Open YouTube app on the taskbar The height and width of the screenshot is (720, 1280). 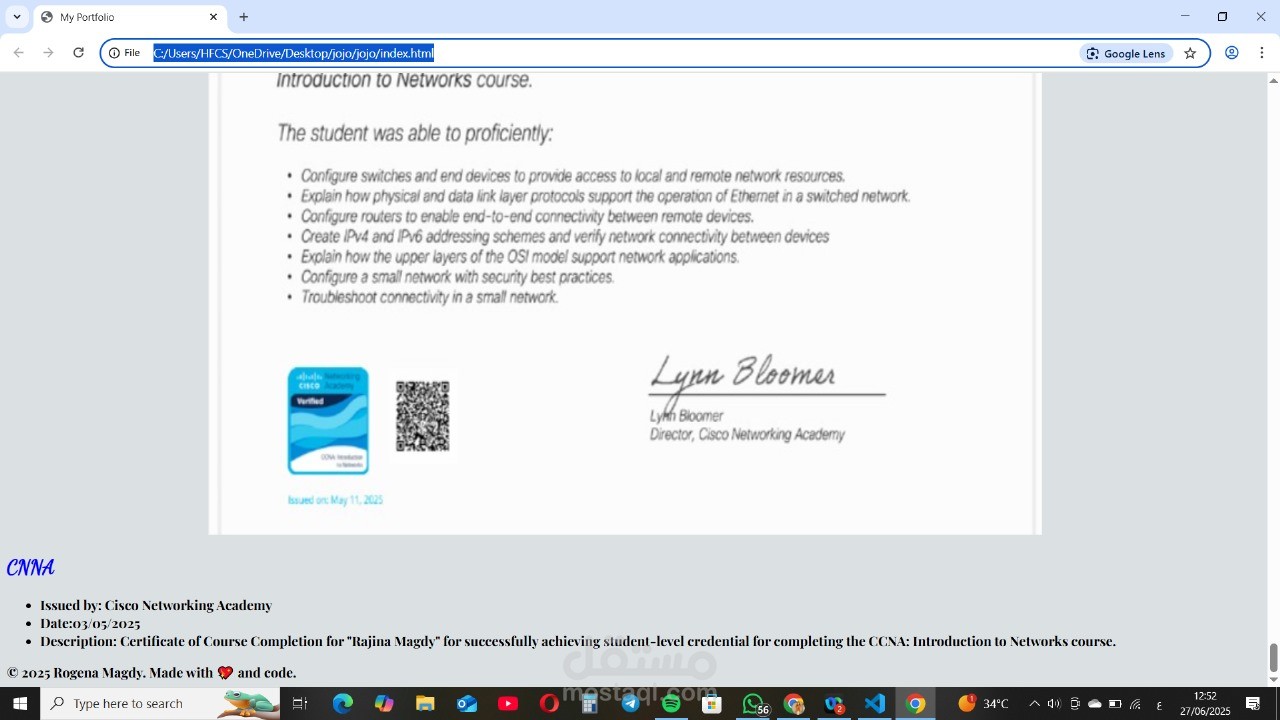tap(508, 704)
